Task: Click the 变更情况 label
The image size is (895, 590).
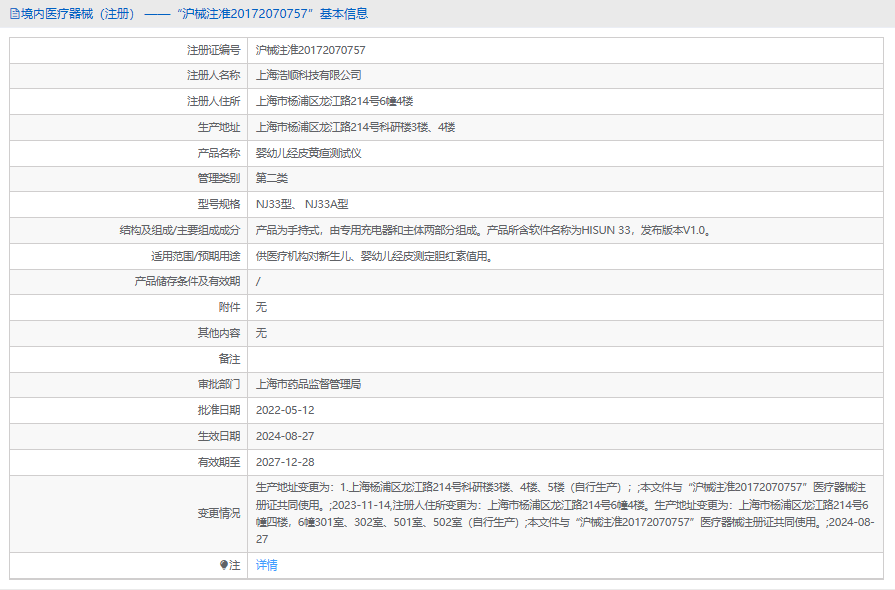Action: (219, 514)
